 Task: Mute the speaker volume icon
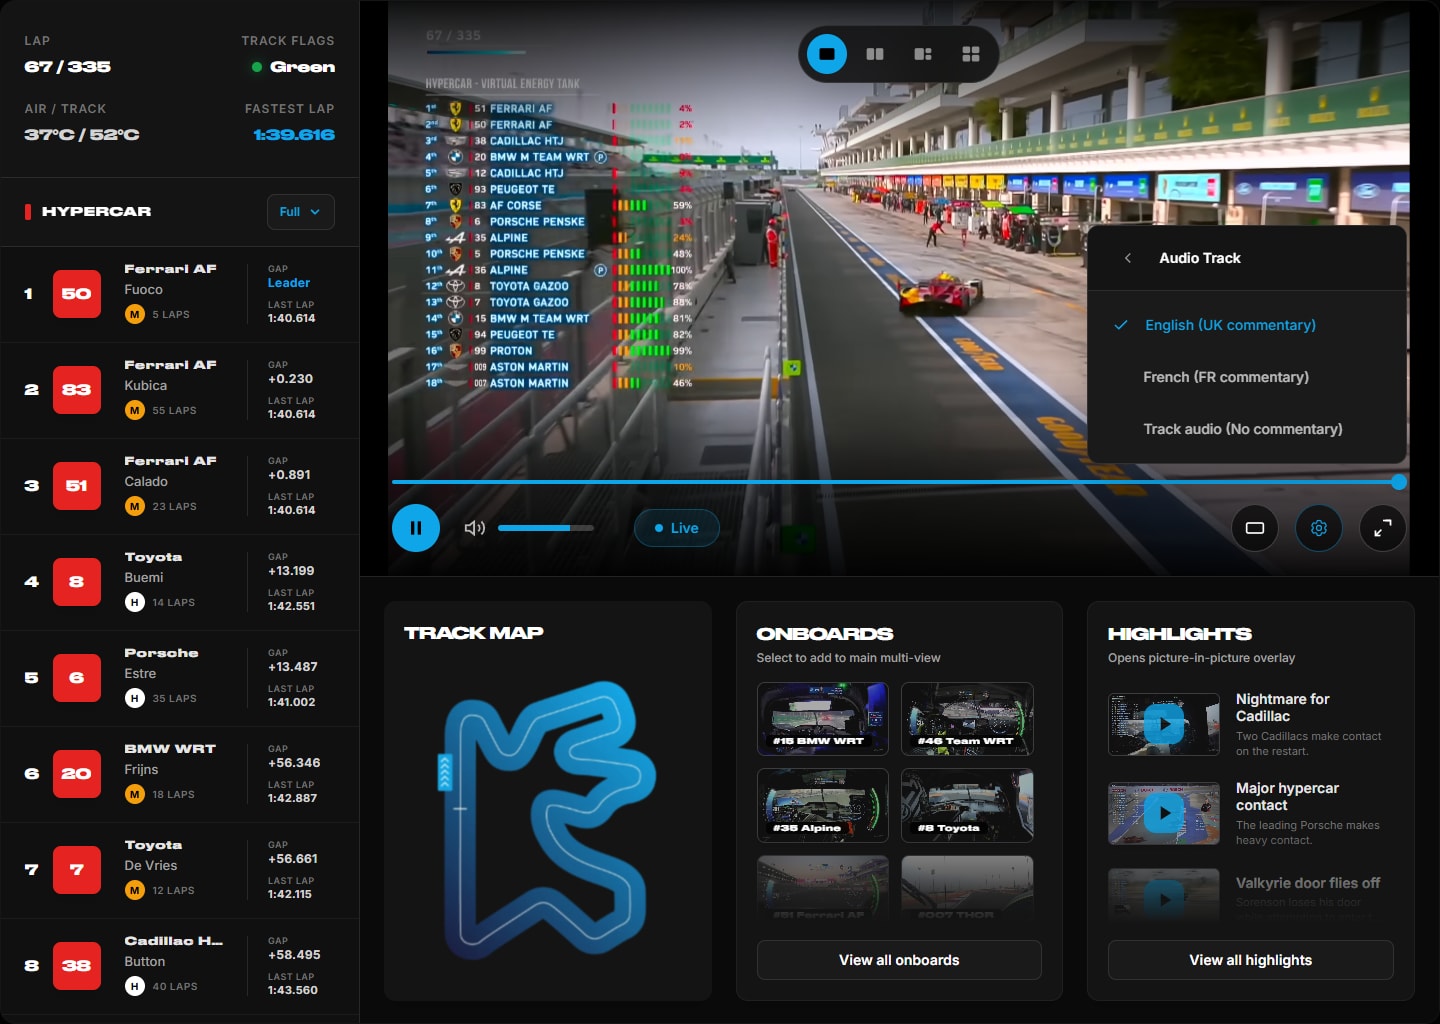[x=475, y=528]
